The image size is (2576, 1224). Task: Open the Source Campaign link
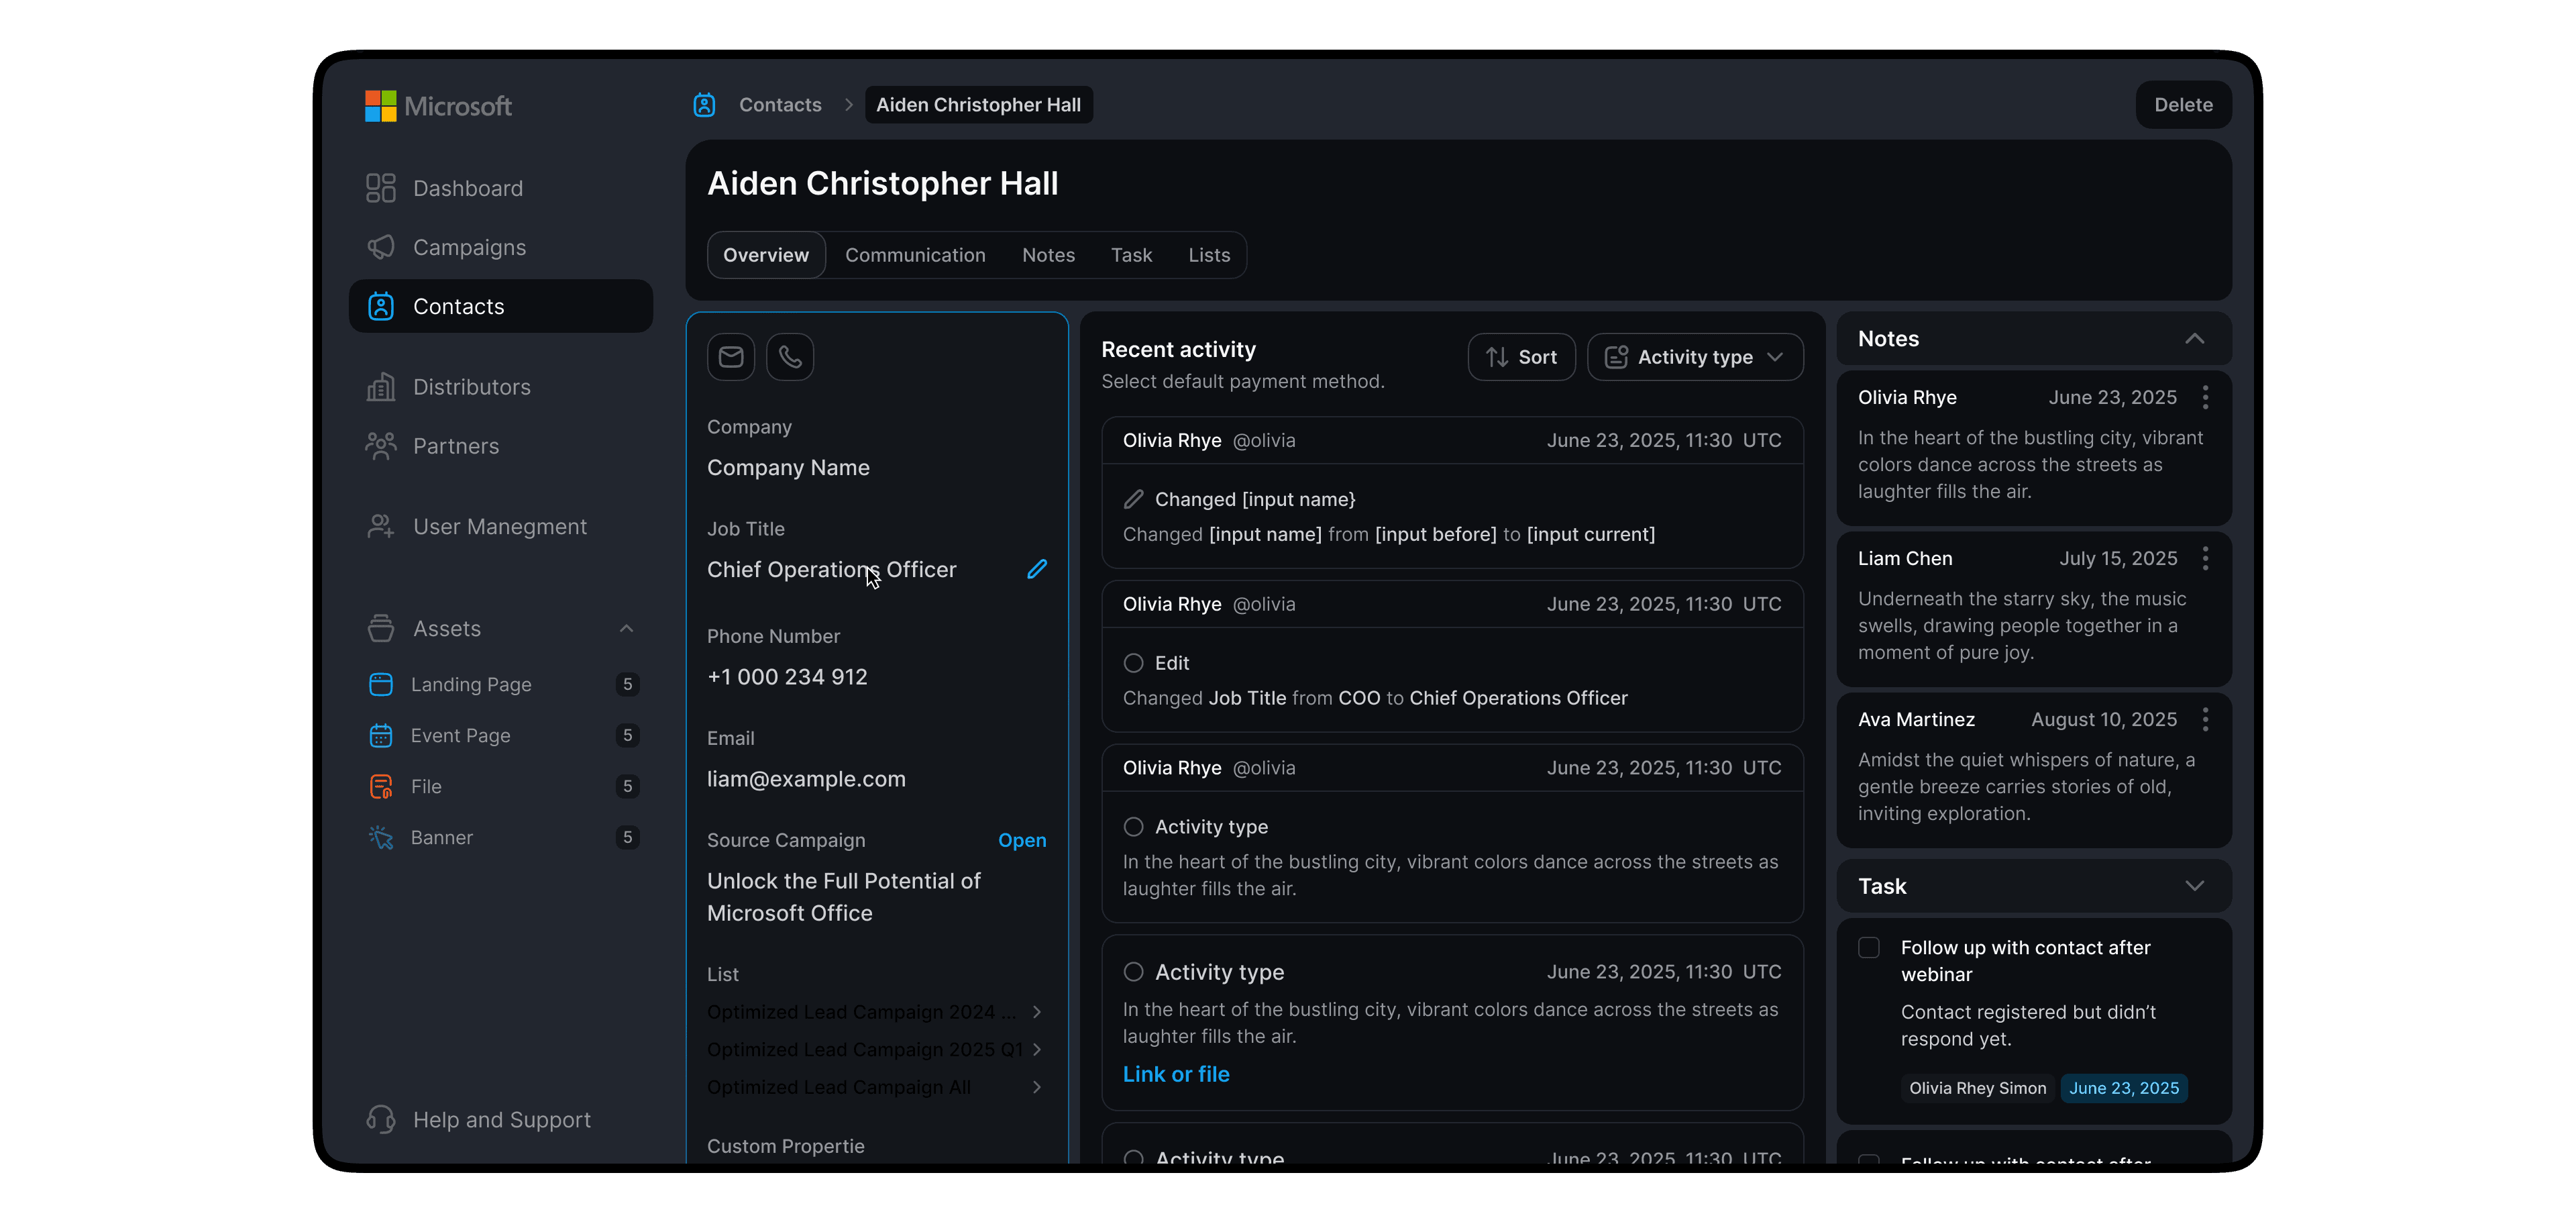point(1021,840)
